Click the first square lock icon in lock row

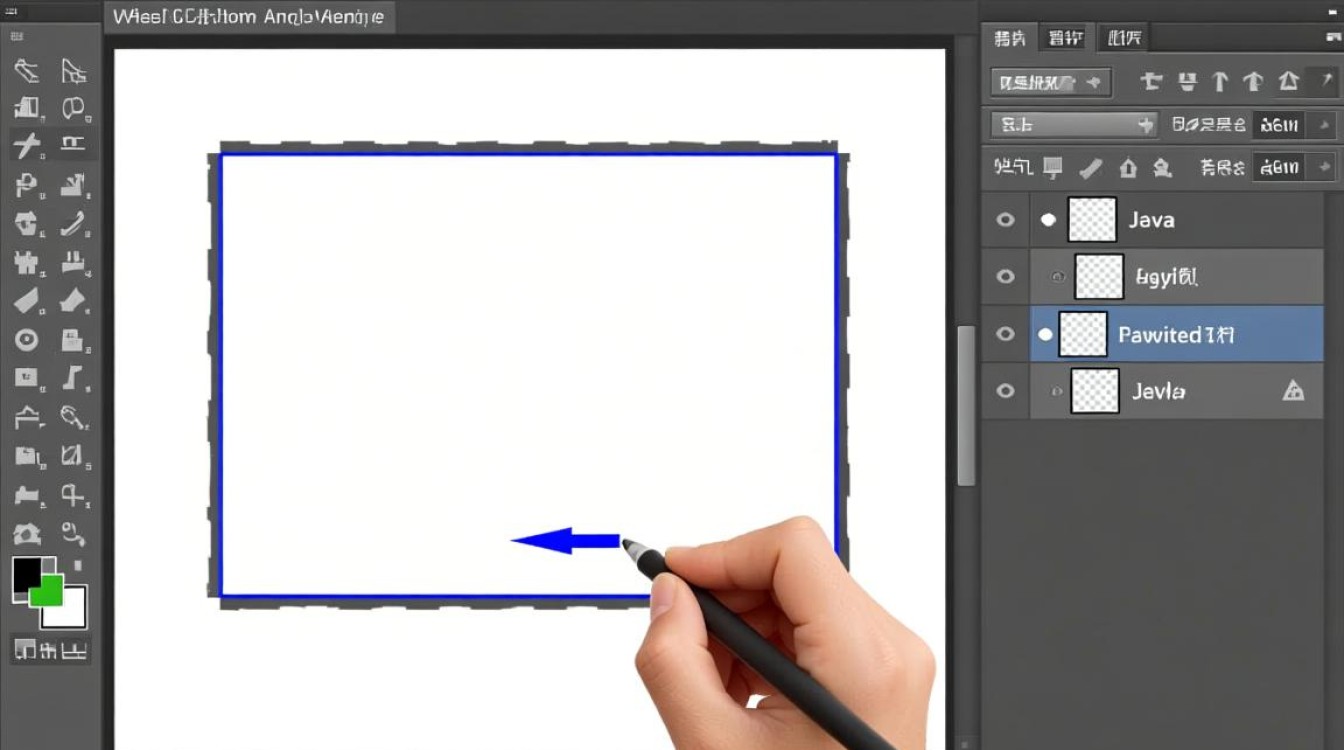click(x=1053, y=167)
